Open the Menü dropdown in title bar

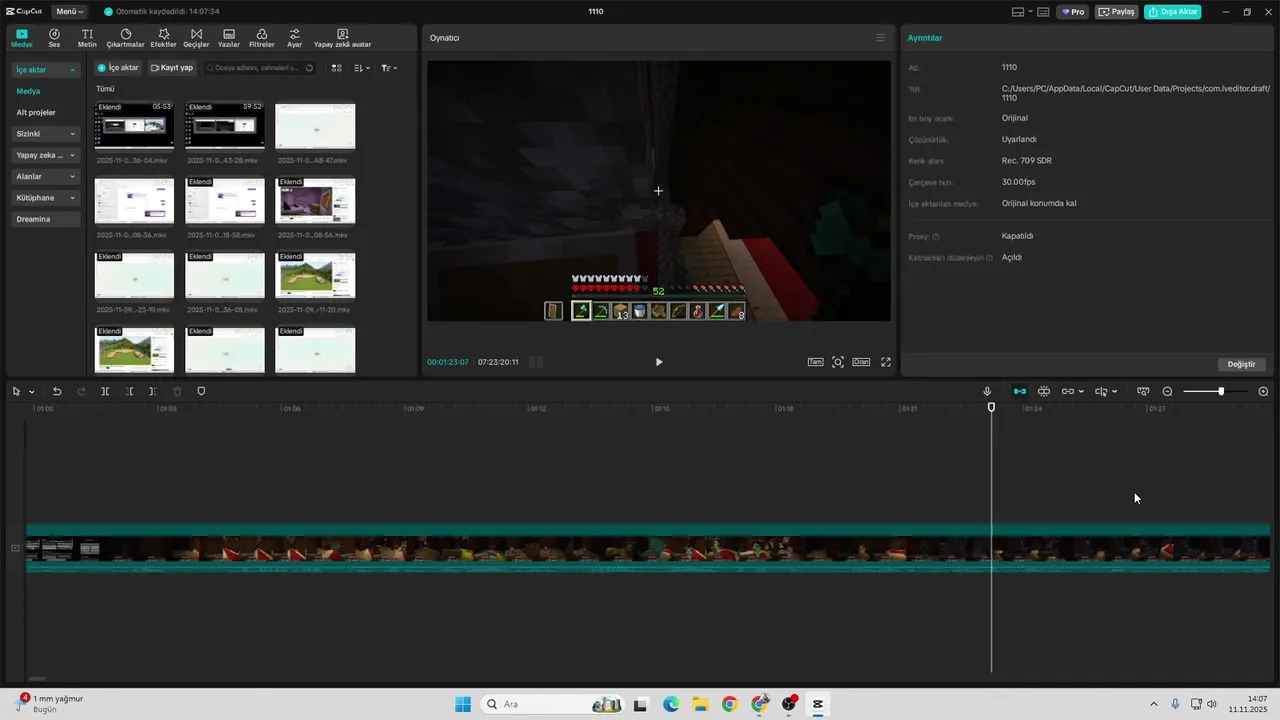point(70,12)
